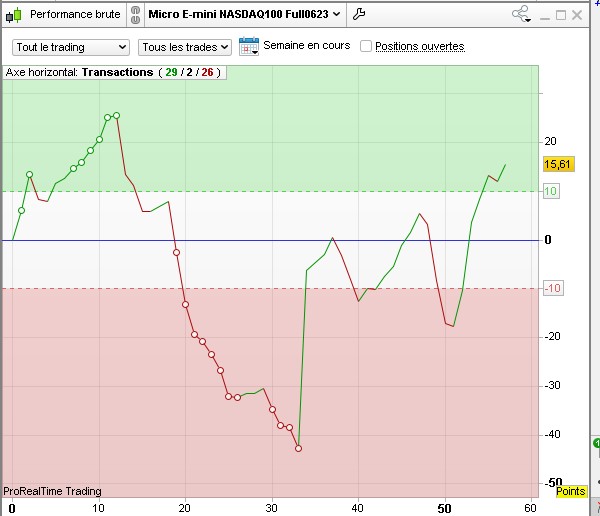Click the Performance brute title text

click(x=75, y=15)
